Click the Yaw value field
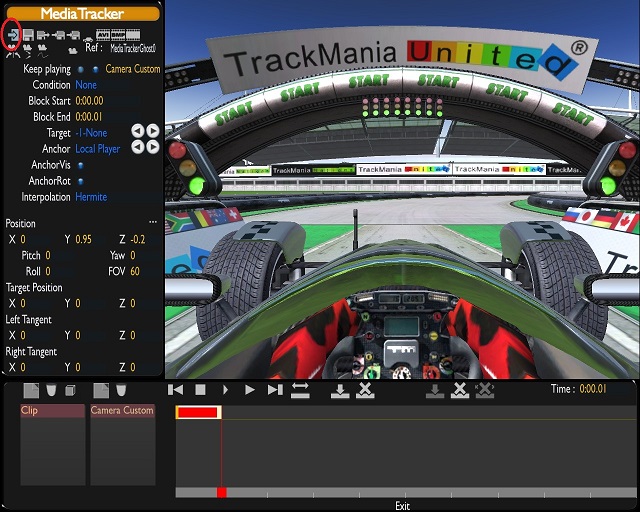The width and height of the screenshot is (640, 512). (x=133, y=256)
